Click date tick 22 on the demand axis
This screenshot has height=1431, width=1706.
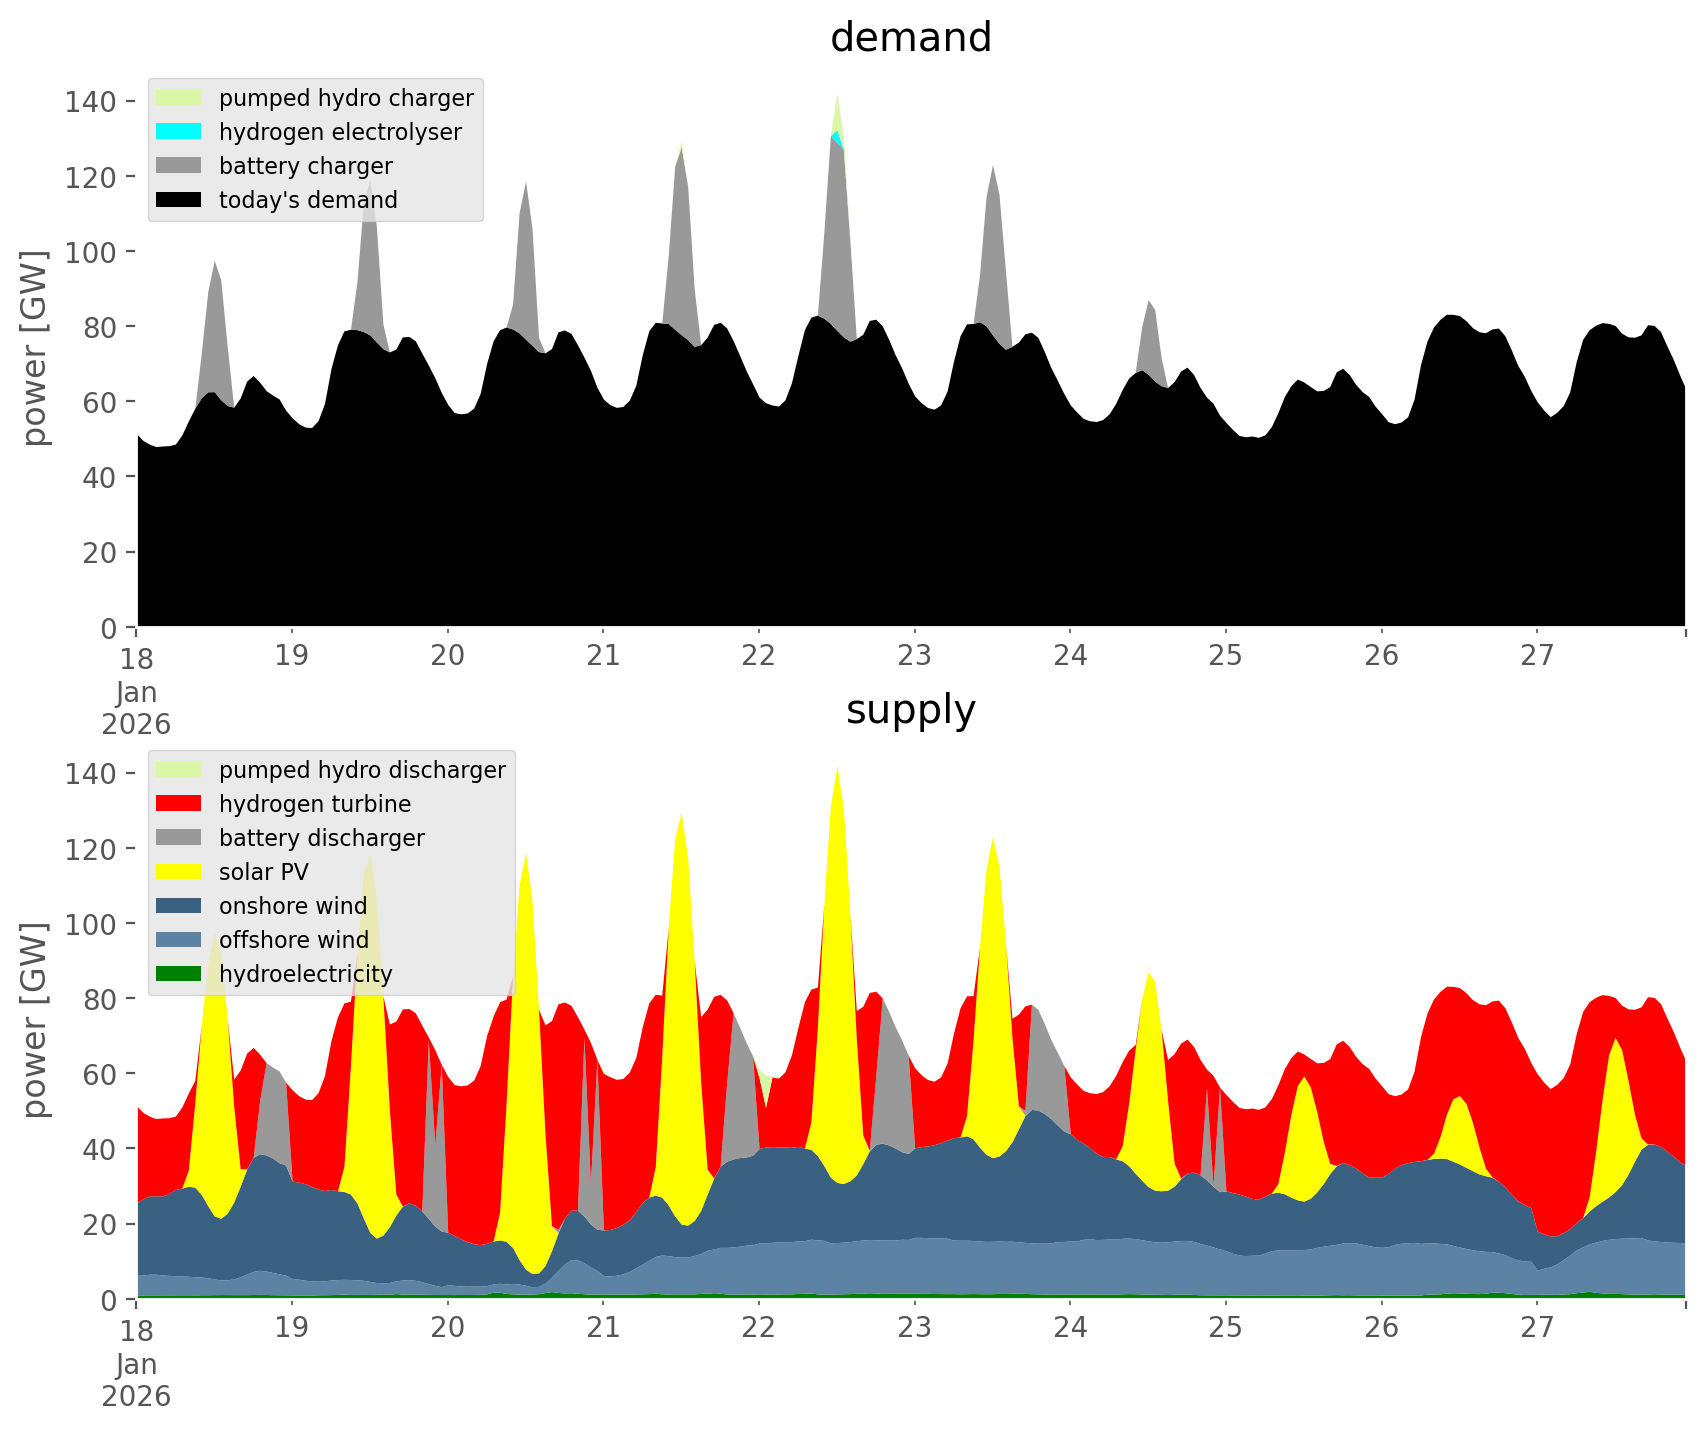click(x=759, y=656)
